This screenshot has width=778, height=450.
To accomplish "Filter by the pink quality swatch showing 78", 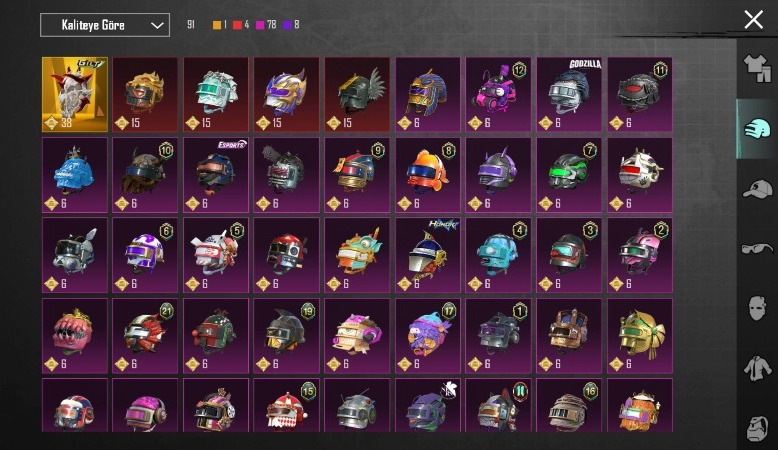I will pyautogui.click(x=259, y=25).
